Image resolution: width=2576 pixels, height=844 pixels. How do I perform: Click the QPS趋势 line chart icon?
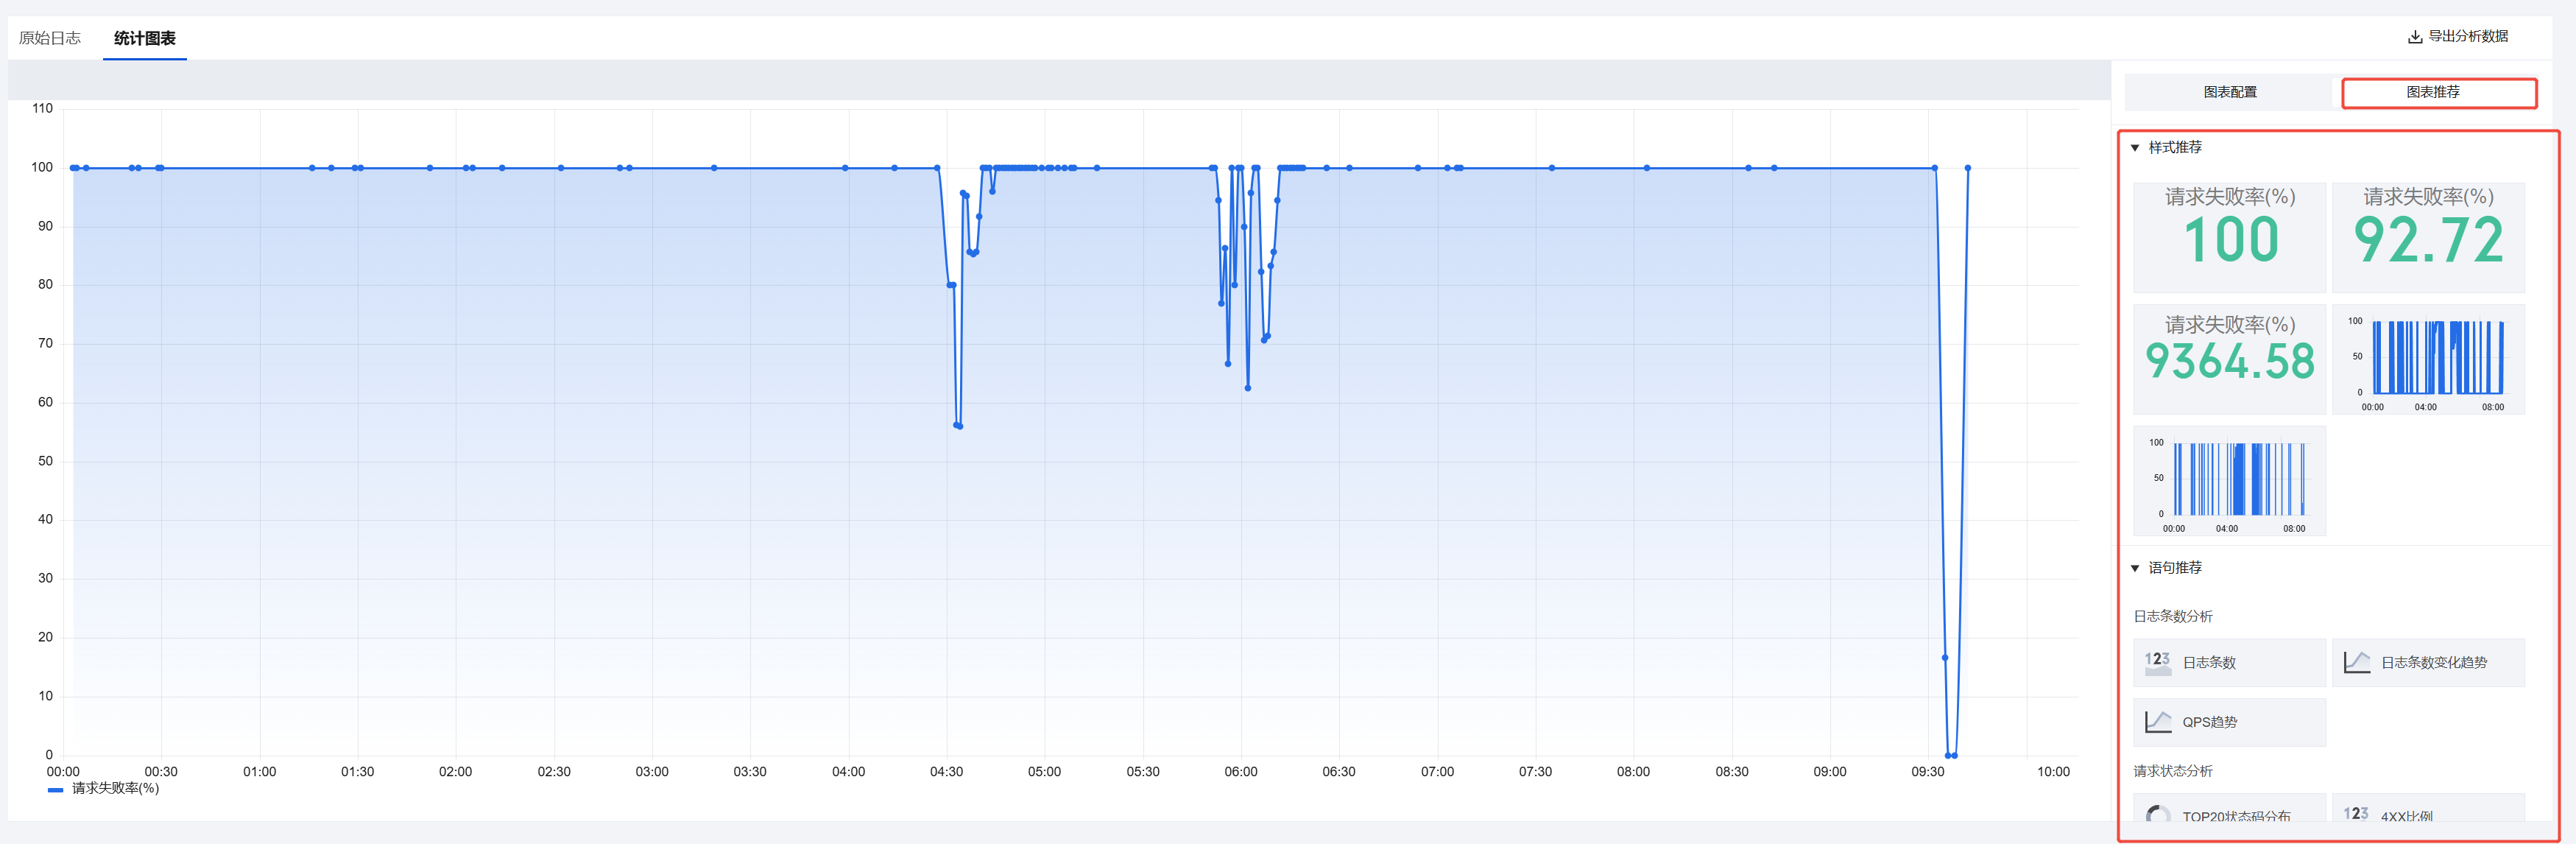click(x=2157, y=722)
